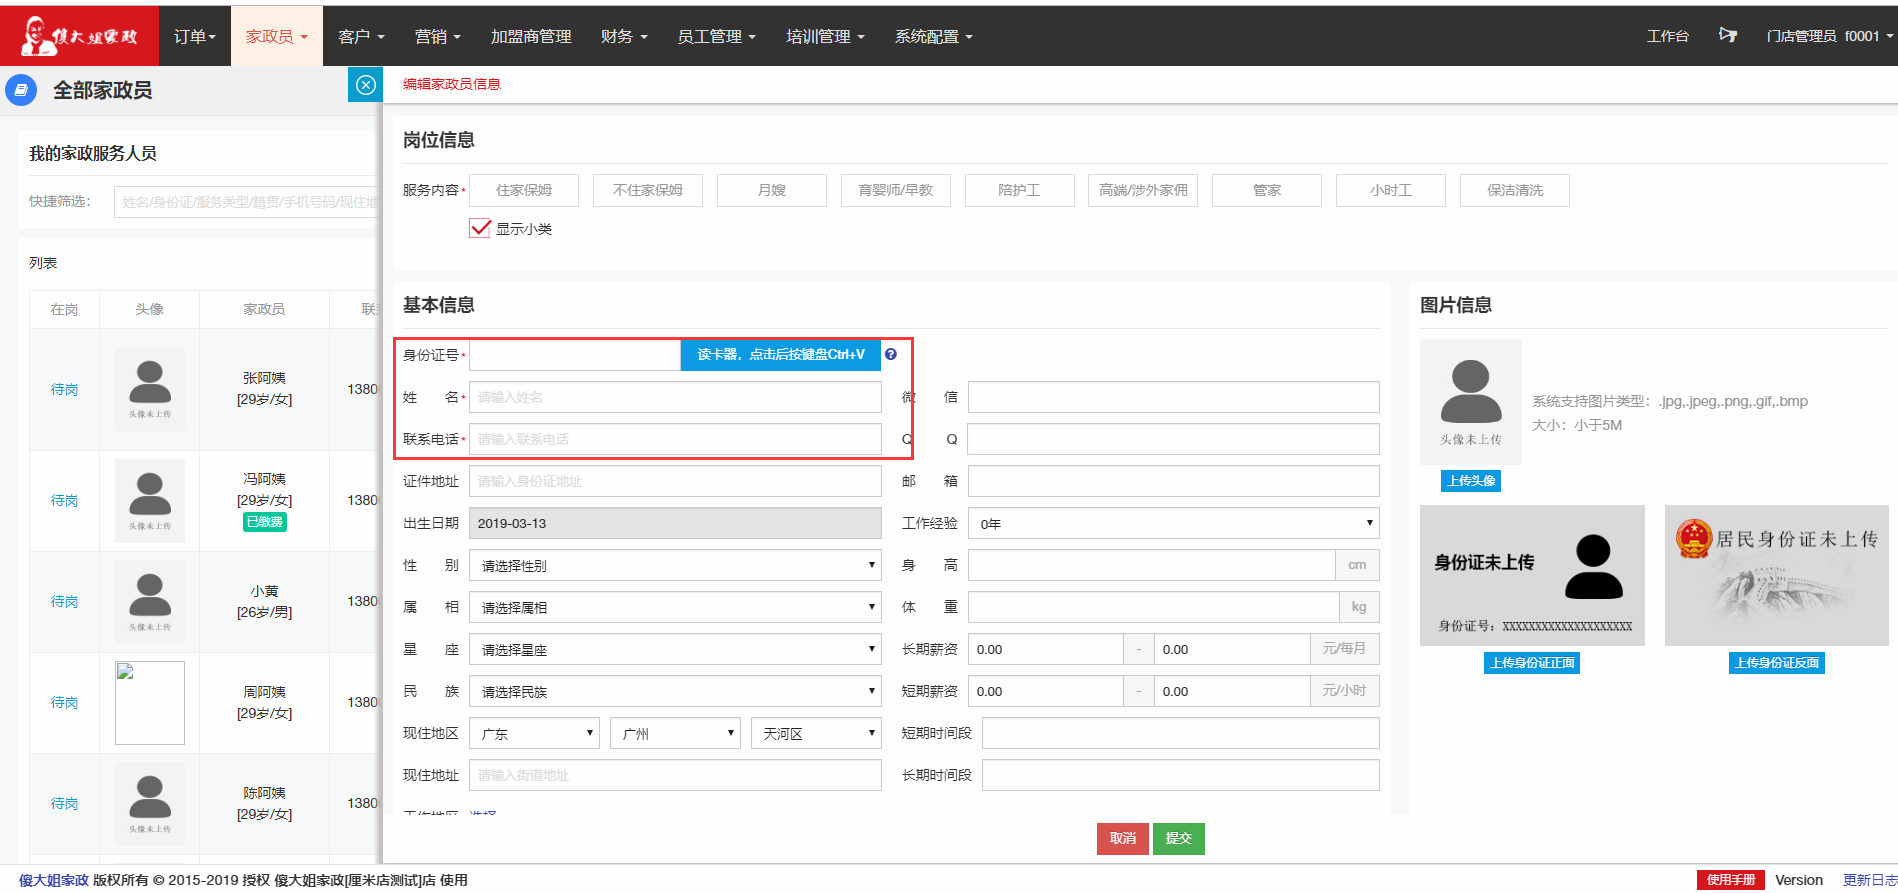Open the 员工管理 menu
The height and width of the screenshot is (893, 1898).
[x=716, y=36]
